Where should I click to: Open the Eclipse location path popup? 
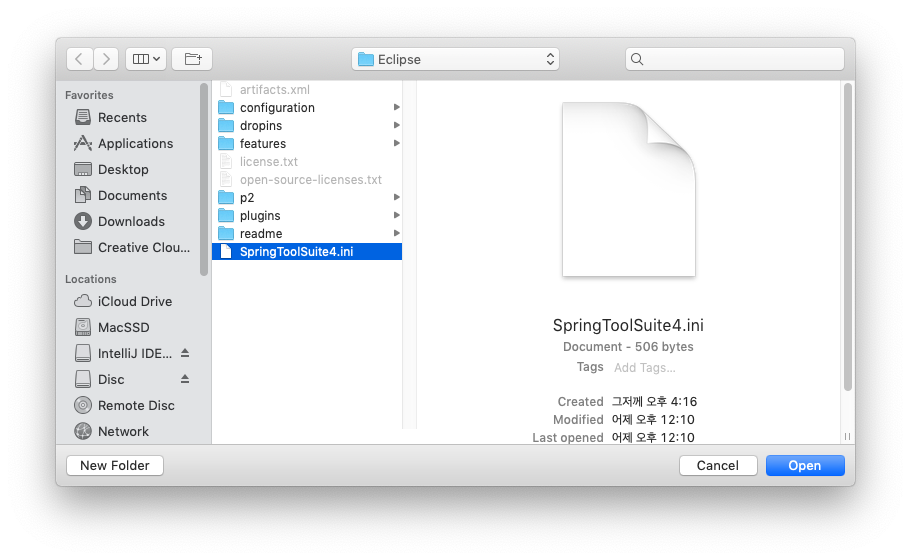click(455, 59)
